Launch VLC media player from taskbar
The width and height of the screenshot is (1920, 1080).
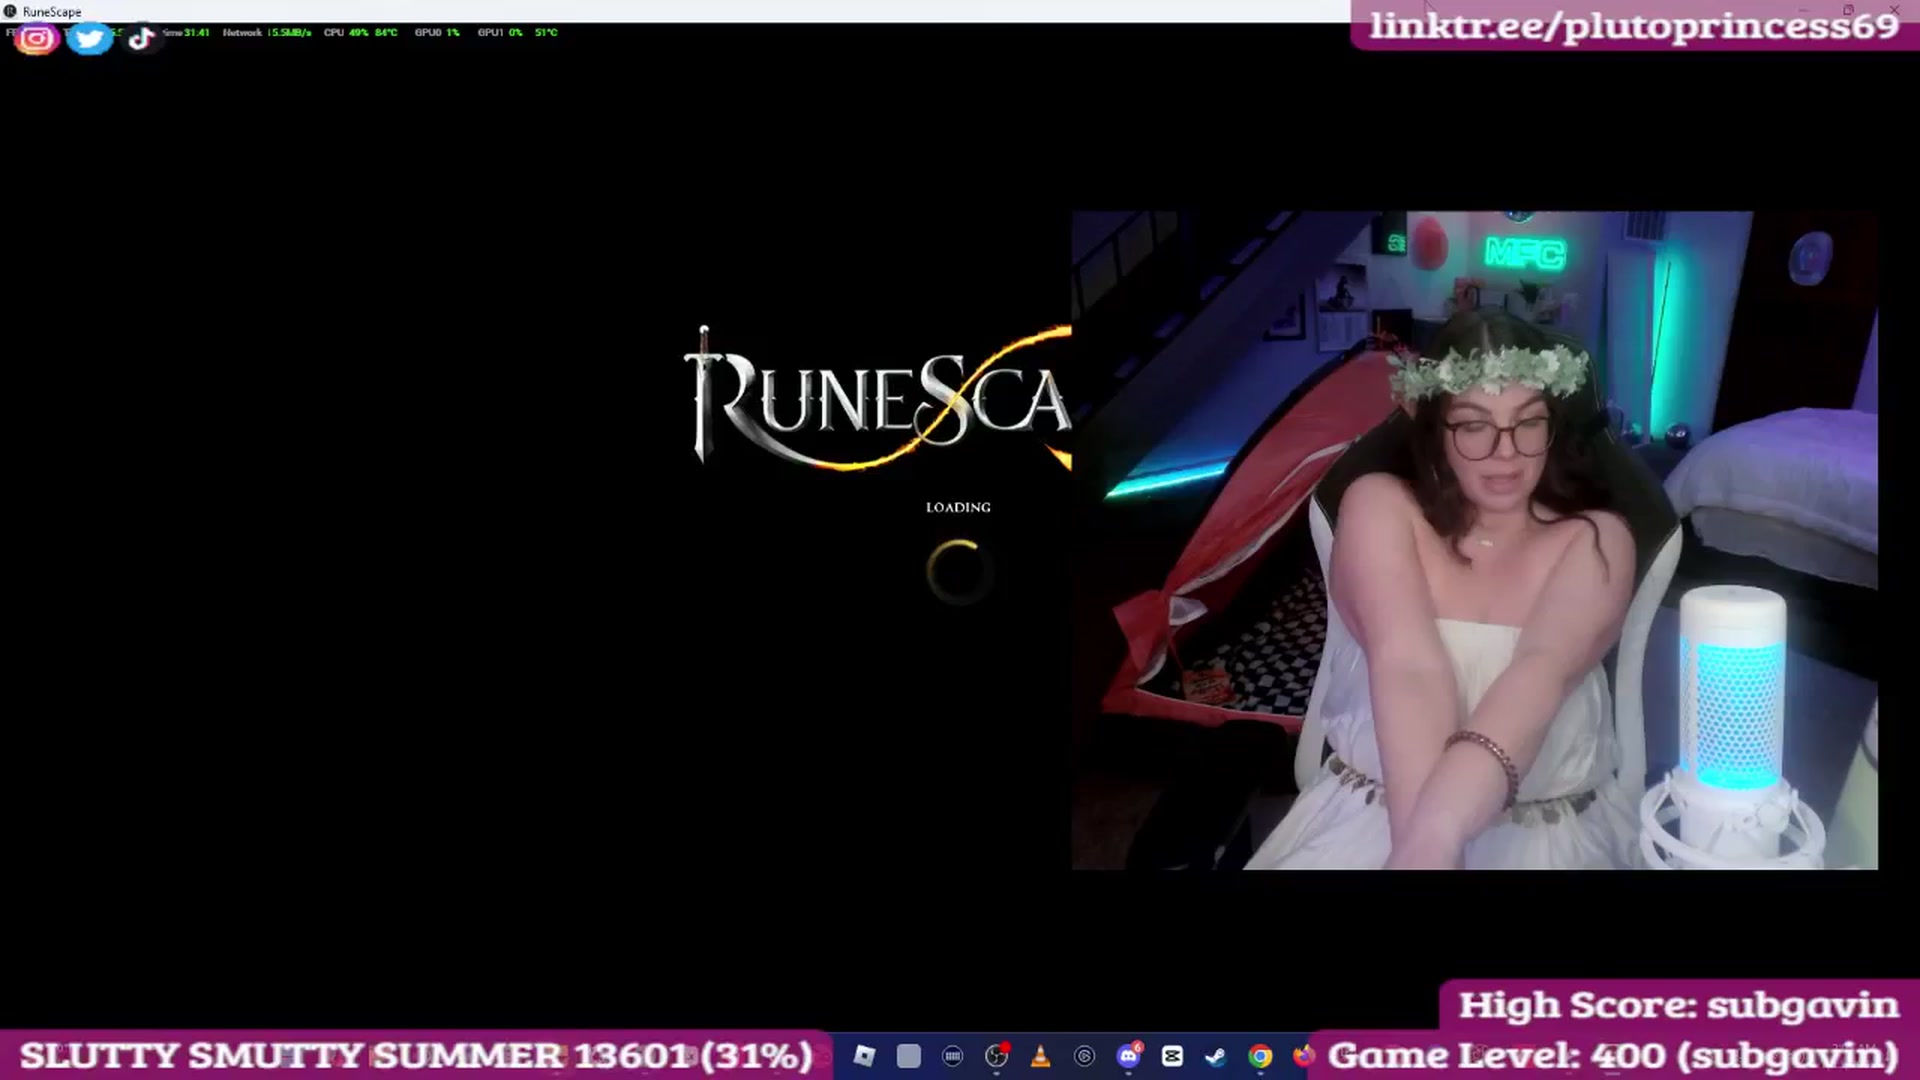[1040, 1056]
